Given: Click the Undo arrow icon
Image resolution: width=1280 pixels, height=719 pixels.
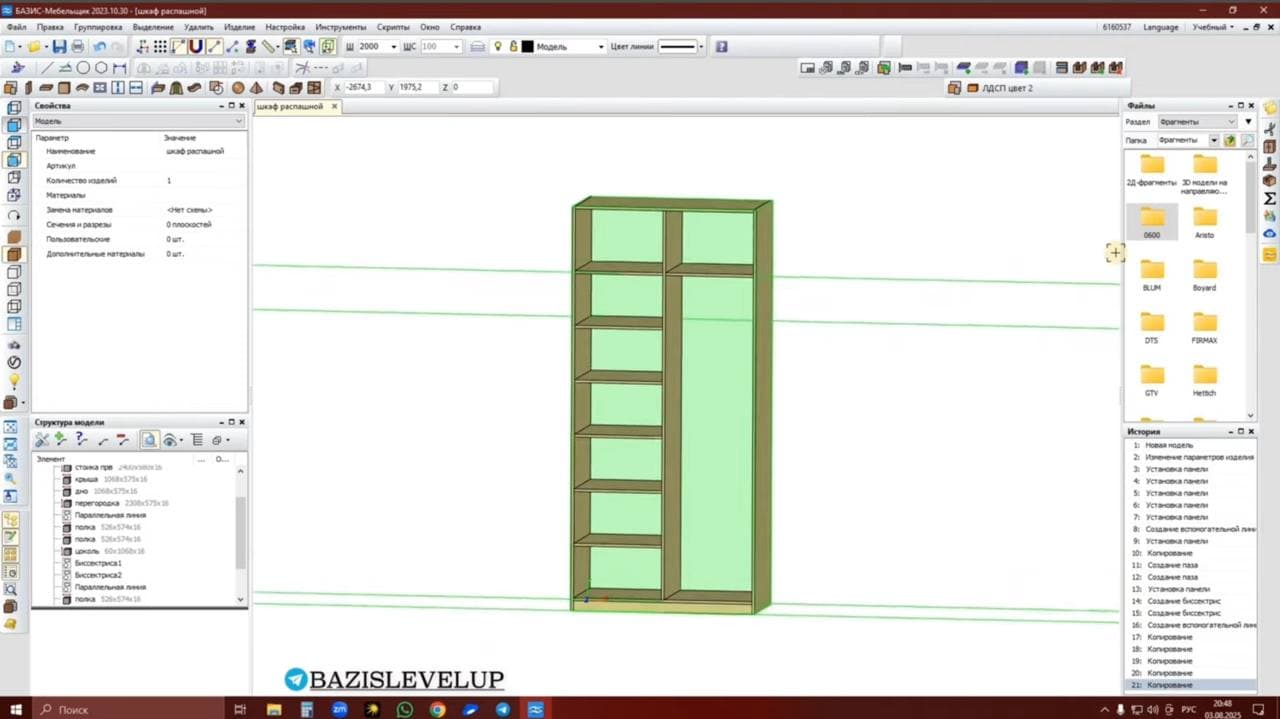Looking at the screenshot, I should click(x=100, y=46).
